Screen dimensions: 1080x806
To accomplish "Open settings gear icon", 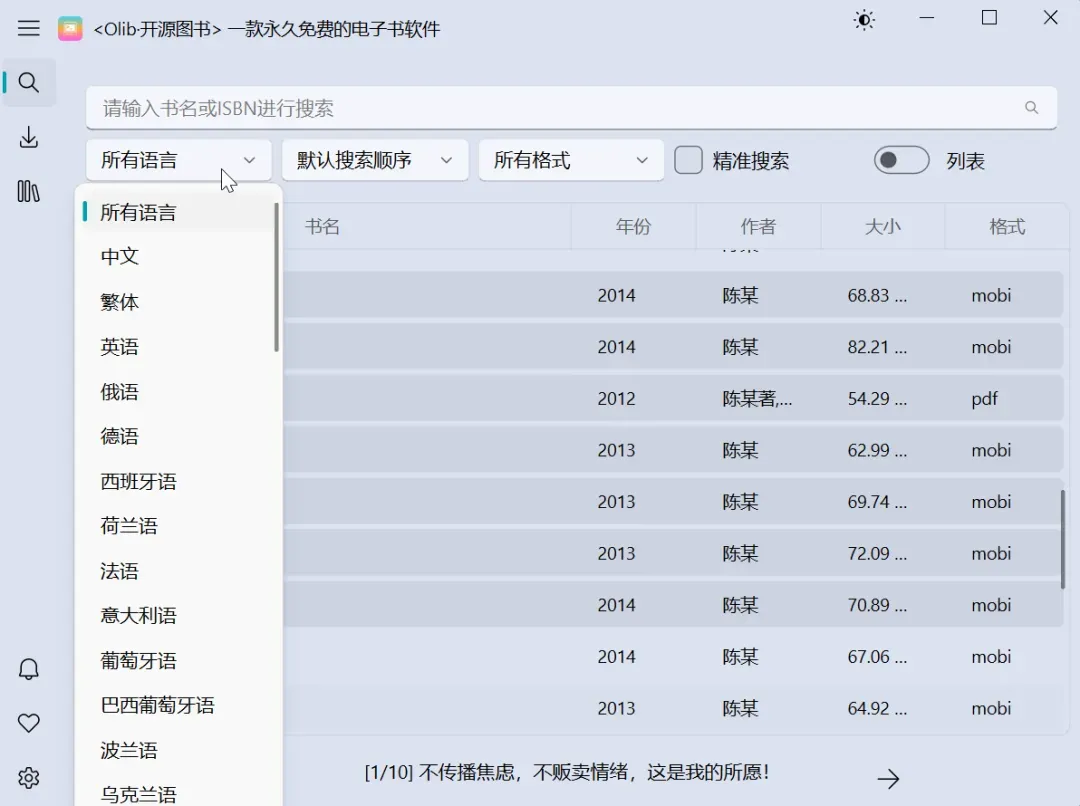I will (29, 777).
